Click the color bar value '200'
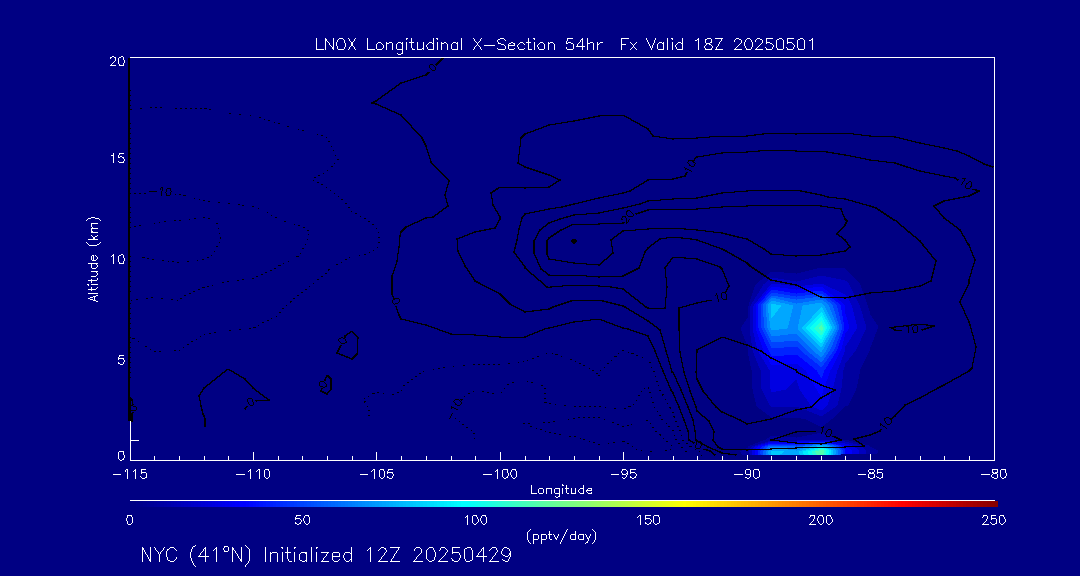 click(823, 520)
